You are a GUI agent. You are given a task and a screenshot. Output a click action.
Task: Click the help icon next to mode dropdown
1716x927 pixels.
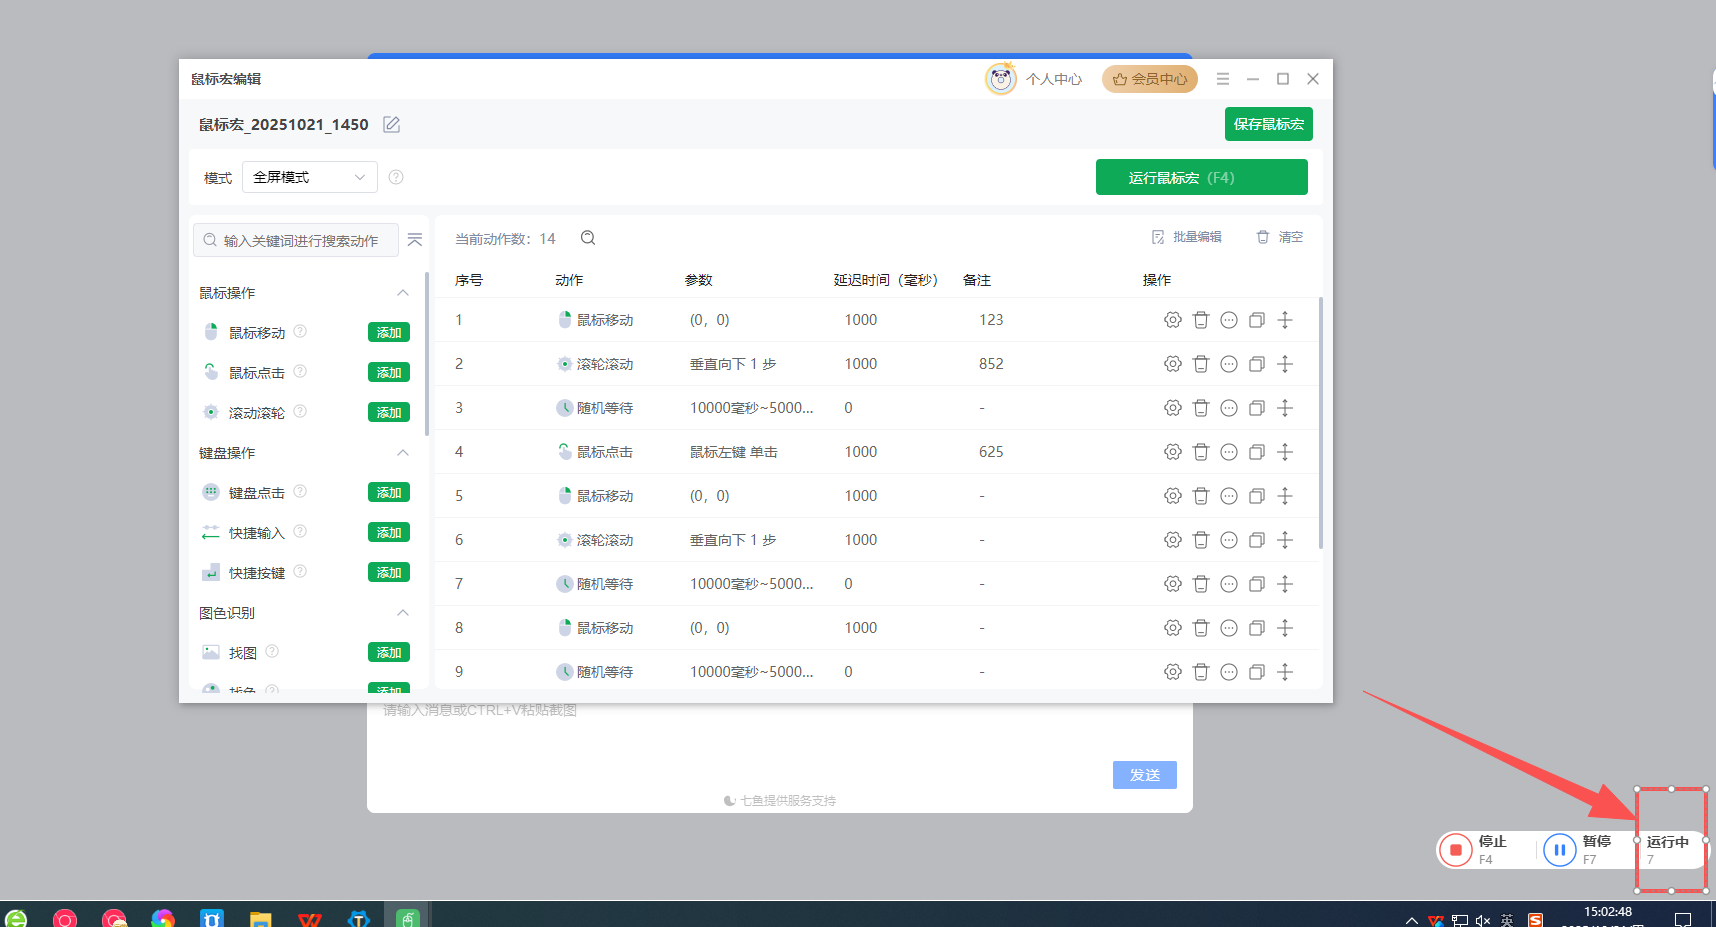(396, 177)
